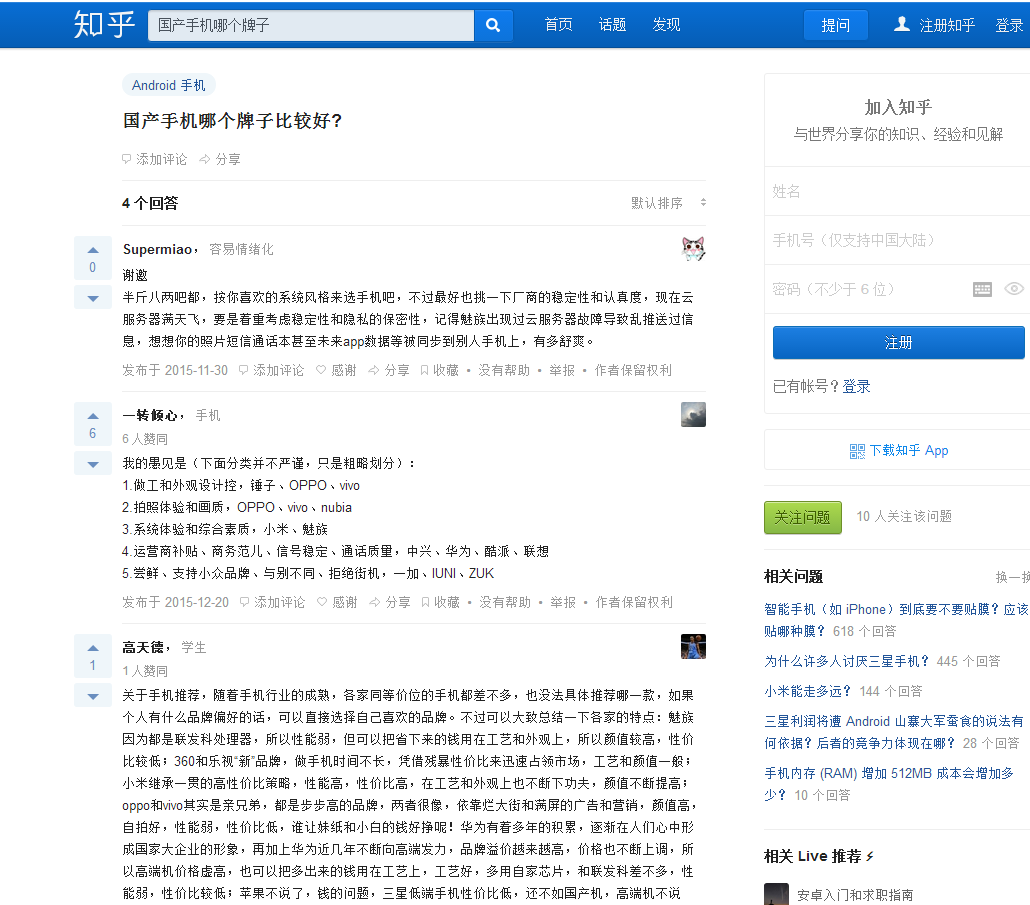Share 一转倾心's answer
The height and width of the screenshot is (905, 1030).
tap(390, 602)
